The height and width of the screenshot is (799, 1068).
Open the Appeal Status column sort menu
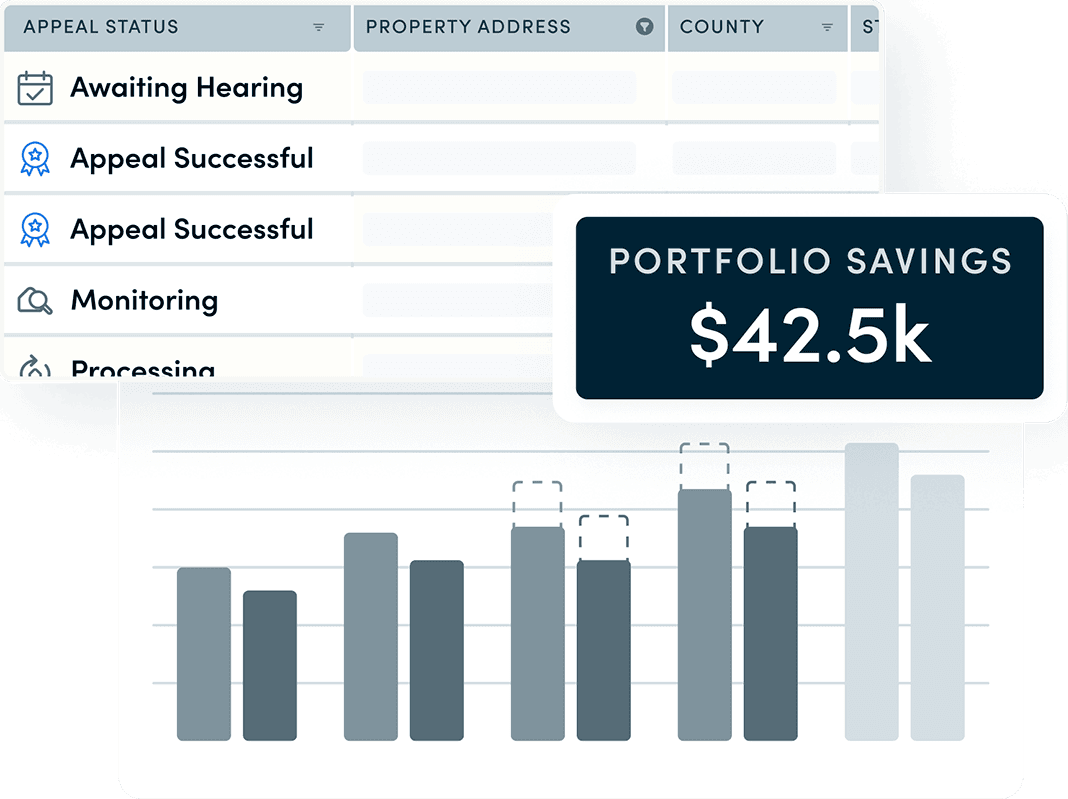[319, 27]
